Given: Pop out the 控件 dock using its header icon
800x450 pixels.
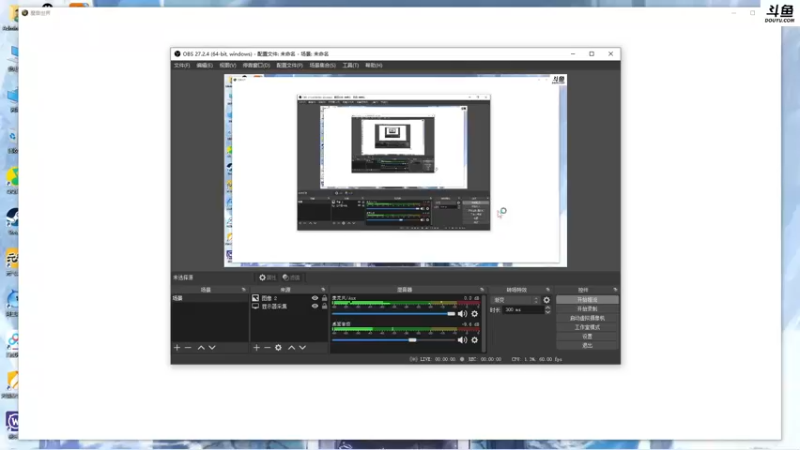Looking at the screenshot, I should [x=615, y=290].
